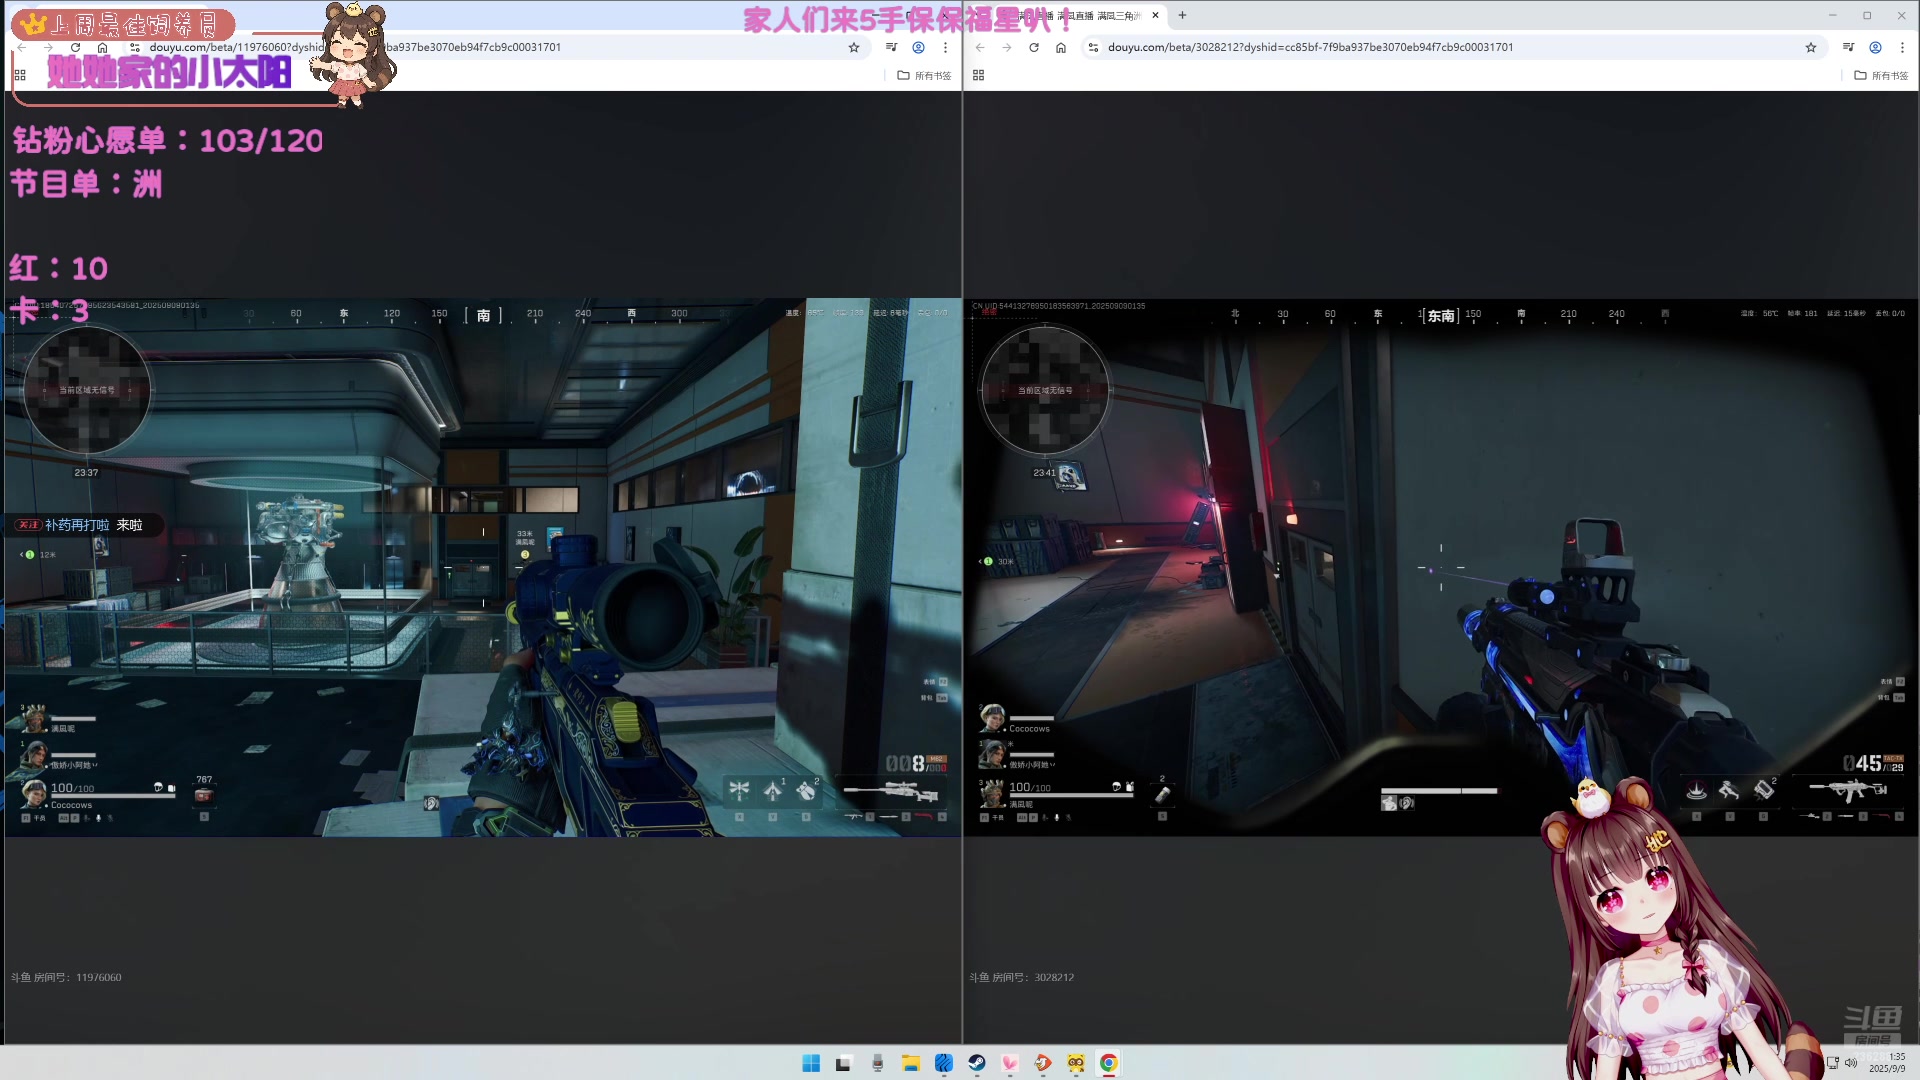Image resolution: width=1920 pixels, height=1080 pixels.
Task: Open the blue striped app on taskbar
Action: [x=943, y=1063]
